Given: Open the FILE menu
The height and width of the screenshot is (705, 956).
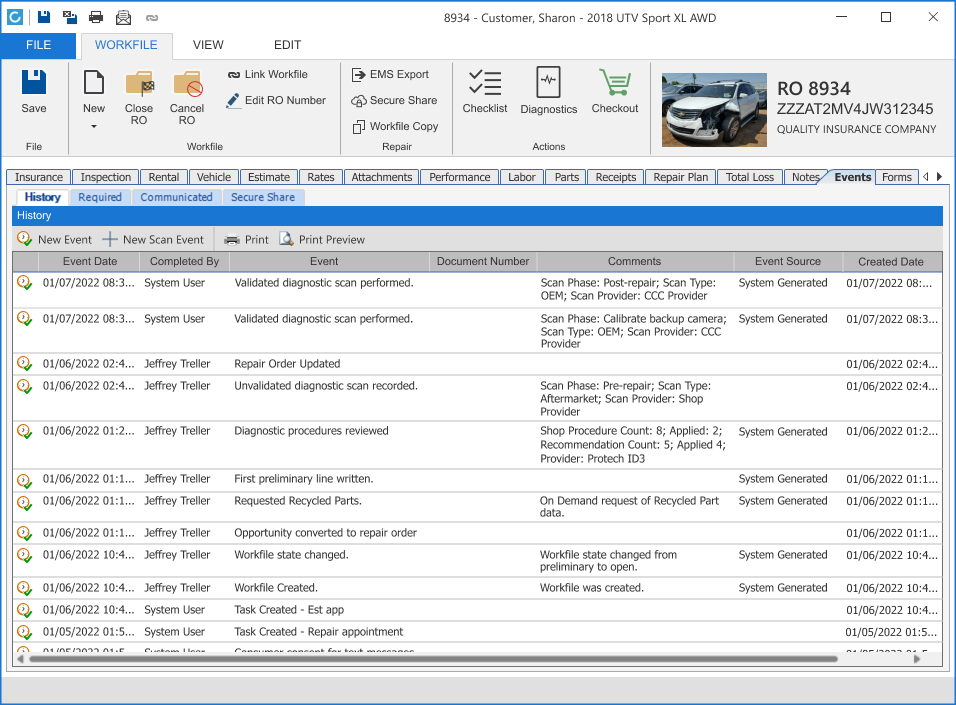Looking at the screenshot, I should tap(38, 45).
